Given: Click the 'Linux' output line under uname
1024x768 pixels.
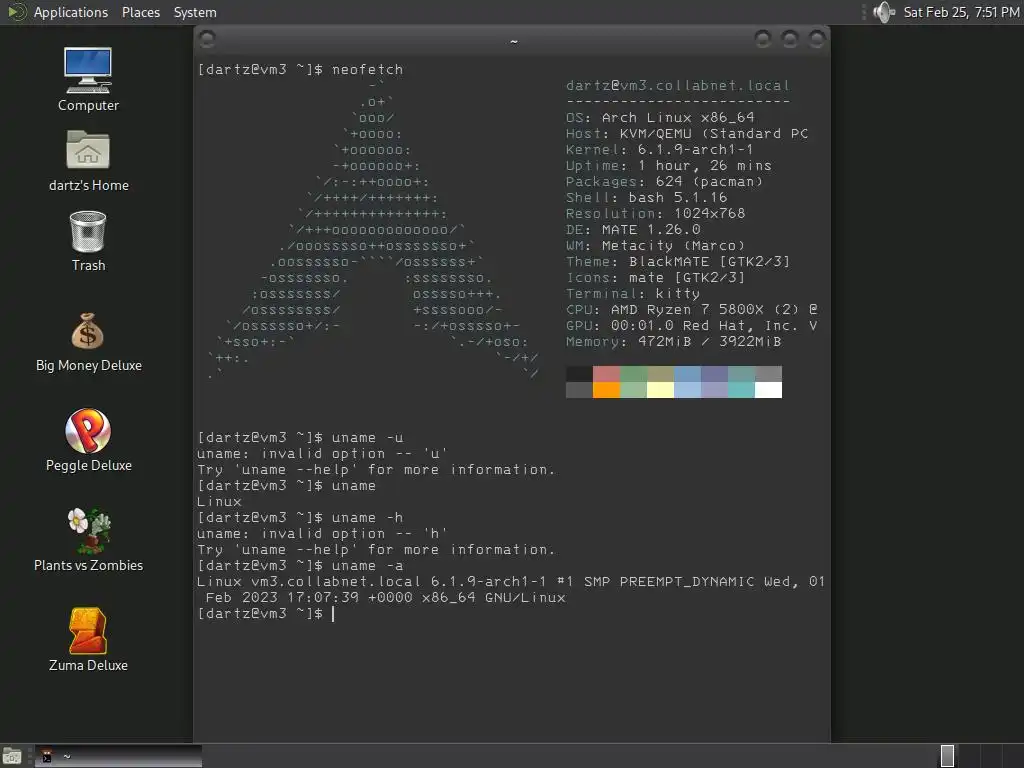Looking at the screenshot, I should 219,502.
